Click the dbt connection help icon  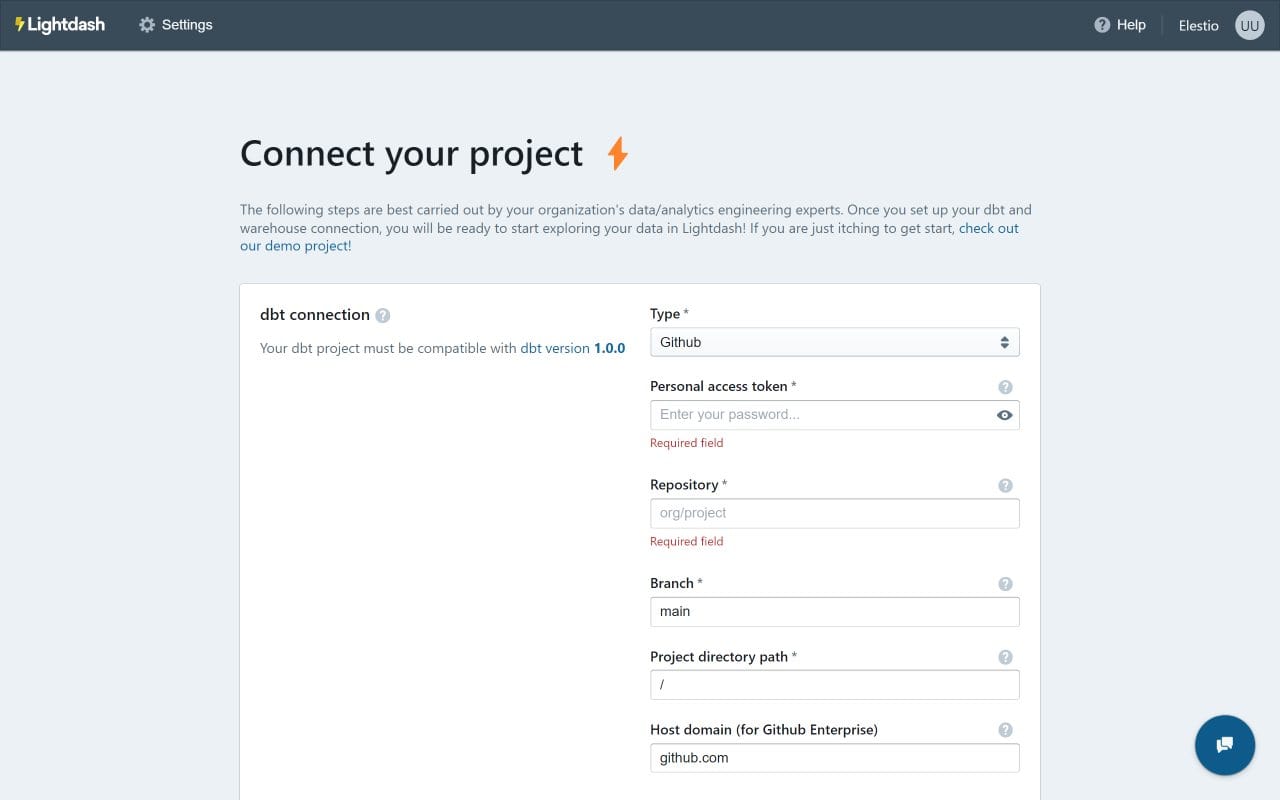383,315
